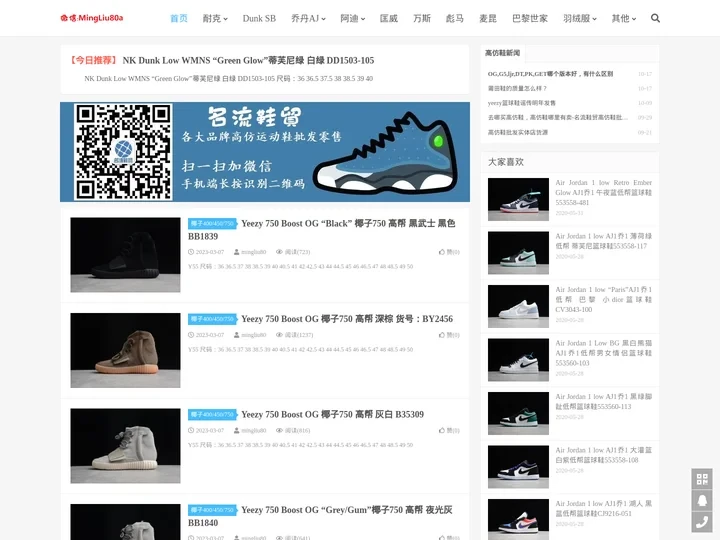Open the QR code floating side button

[x=702, y=479]
